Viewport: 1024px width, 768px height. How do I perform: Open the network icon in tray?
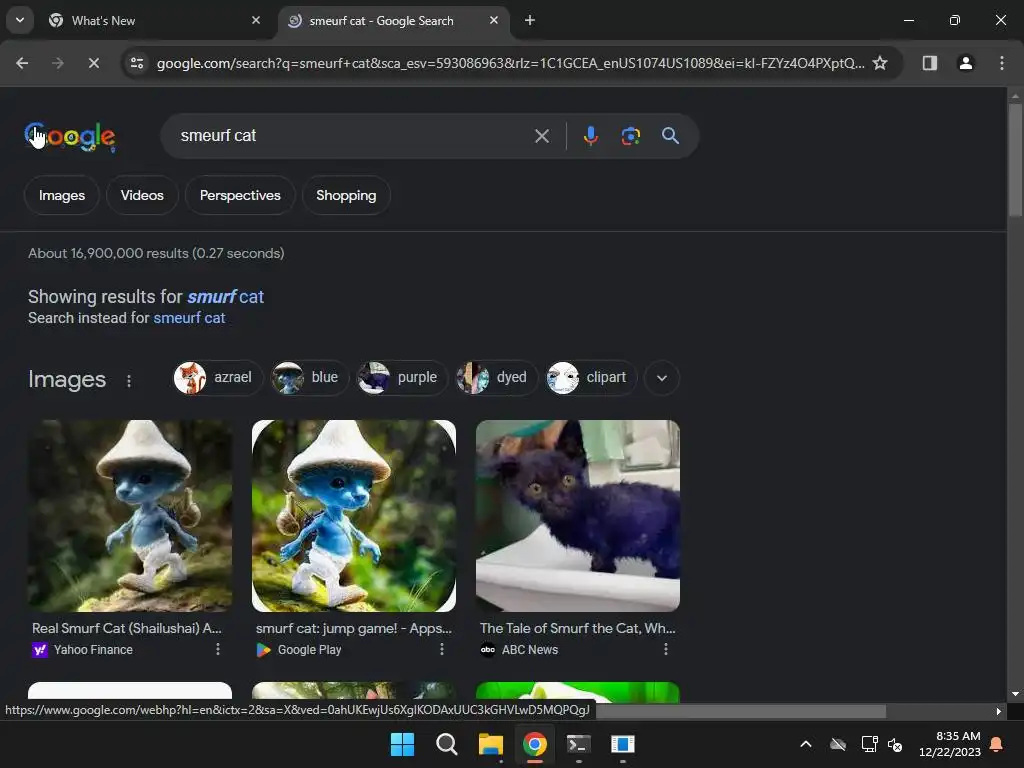869,744
